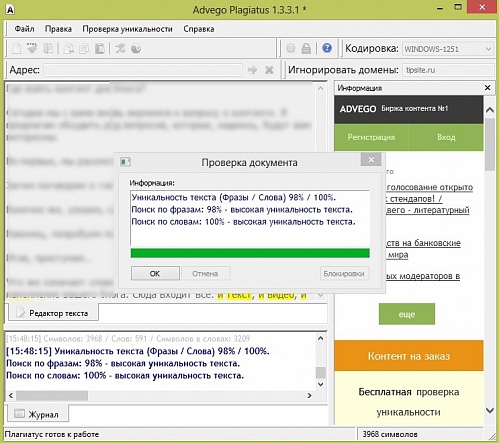Click the go arrow next to Адрес field

coord(252,70)
